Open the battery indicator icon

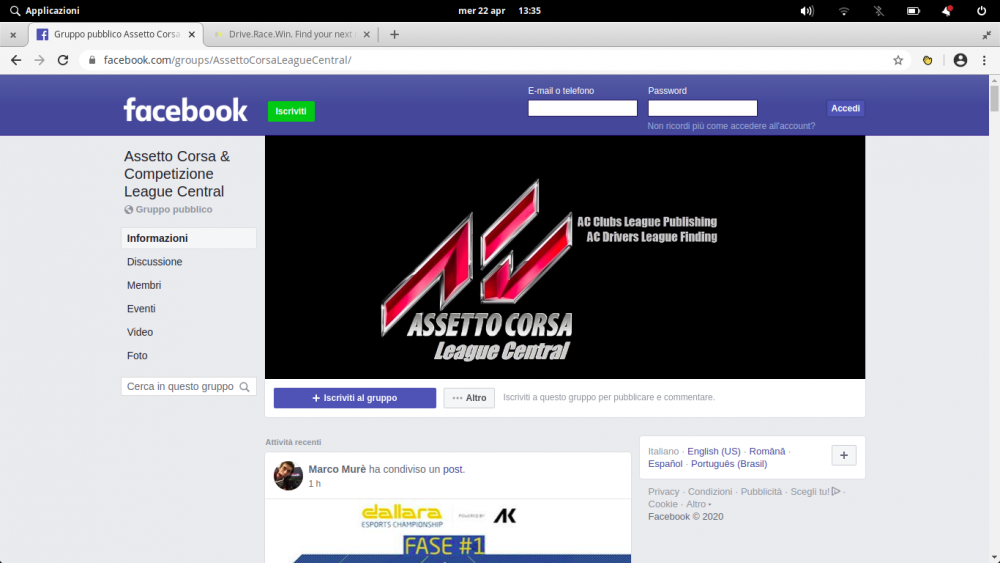pos(913,11)
